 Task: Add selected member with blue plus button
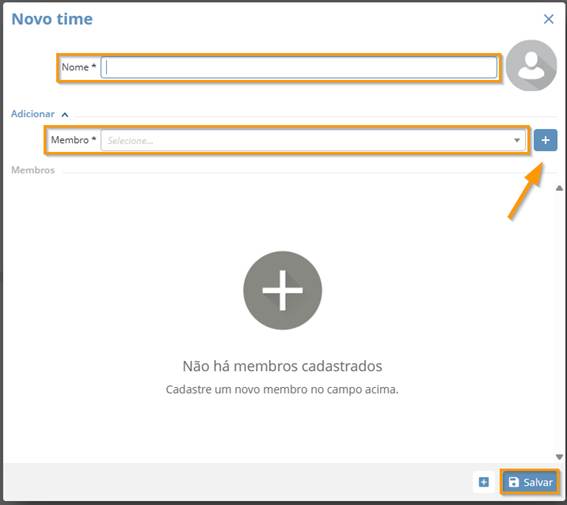pos(545,140)
